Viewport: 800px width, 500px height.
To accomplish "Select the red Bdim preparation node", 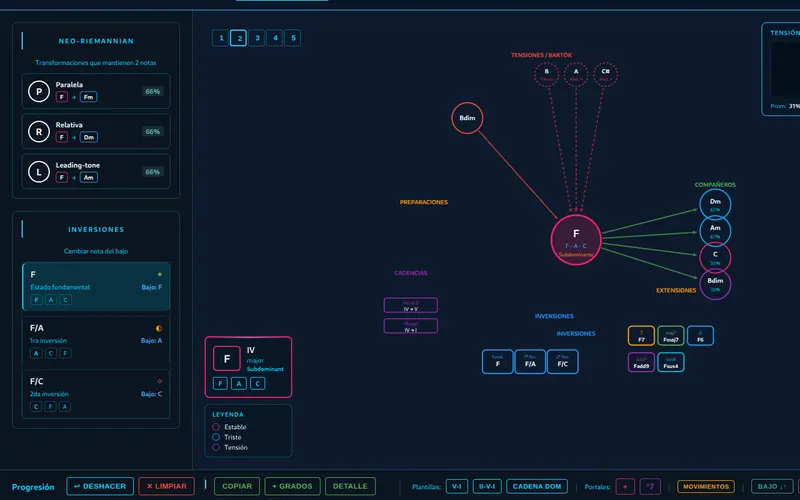I will click(467, 118).
